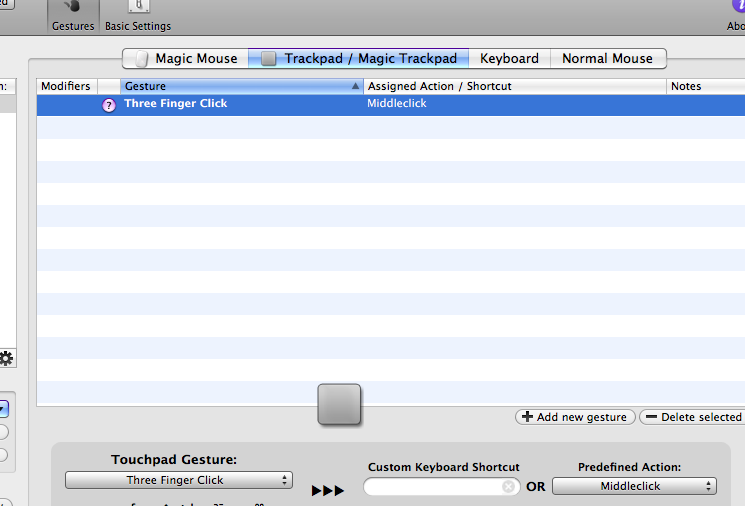
Task: Switch to the Keyboard tab
Action: [x=509, y=58]
